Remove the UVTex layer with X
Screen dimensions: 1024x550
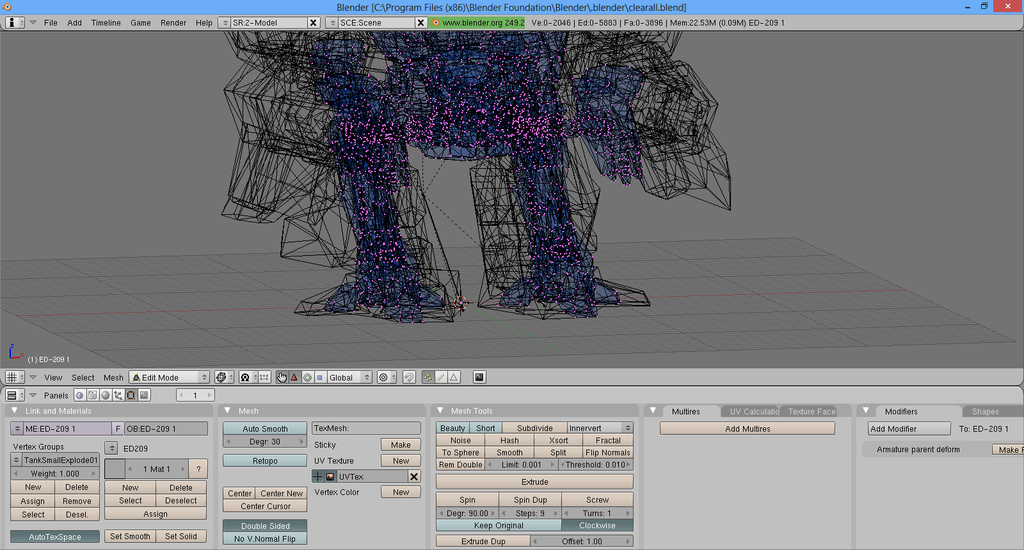click(413, 477)
